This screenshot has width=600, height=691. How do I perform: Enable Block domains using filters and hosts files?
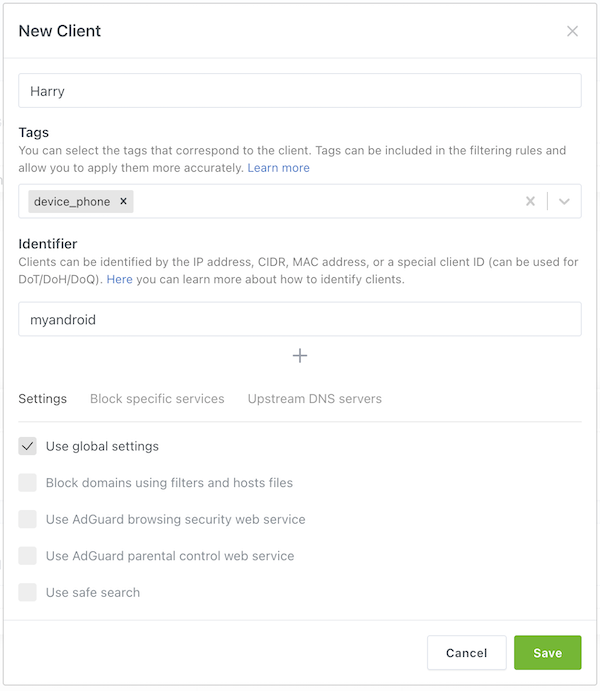pyautogui.click(x=28, y=483)
